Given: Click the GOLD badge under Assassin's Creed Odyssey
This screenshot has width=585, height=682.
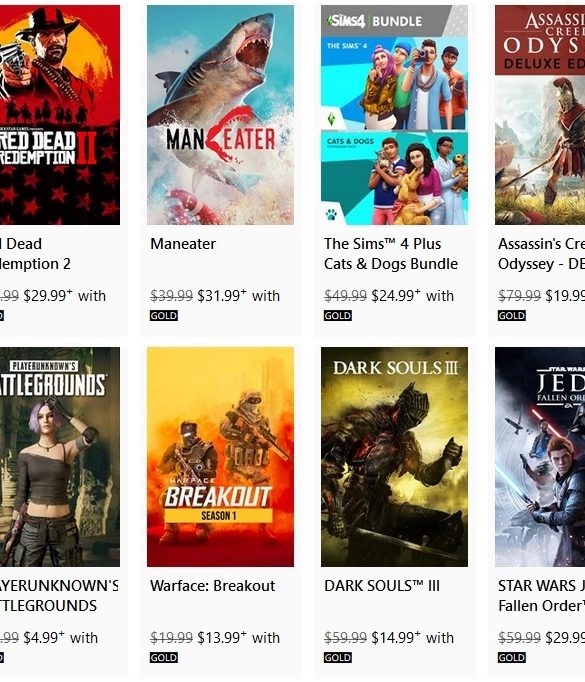Looking at the screenshot, I should tap(511, 315).
